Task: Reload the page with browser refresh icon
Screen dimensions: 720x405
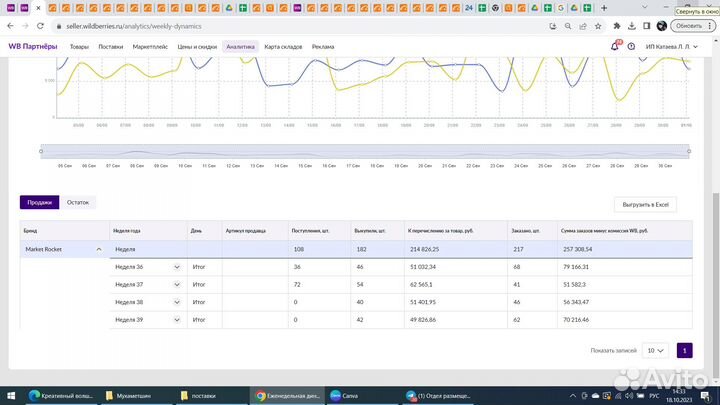Action: 40,26
